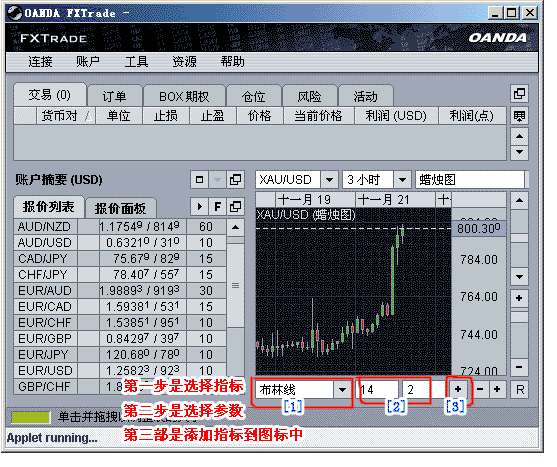Sort by 当前价格 column header
Viewport: 557px width, 467px height.
pos(319,116)
